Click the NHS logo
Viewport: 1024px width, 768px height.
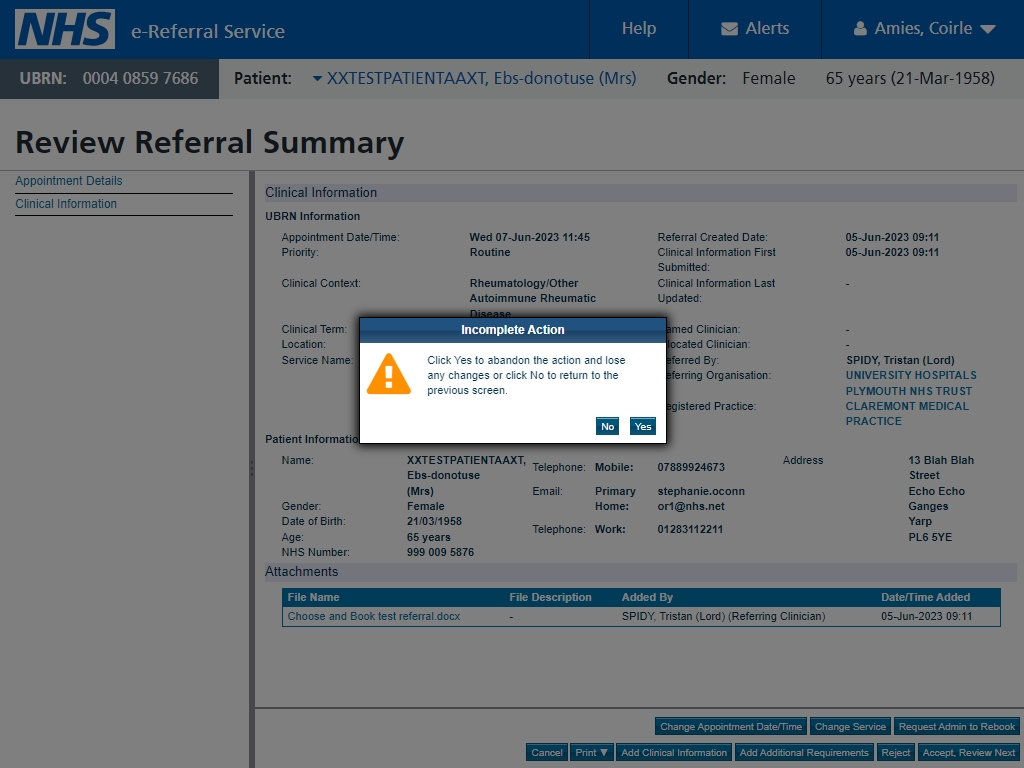(65, 29)
